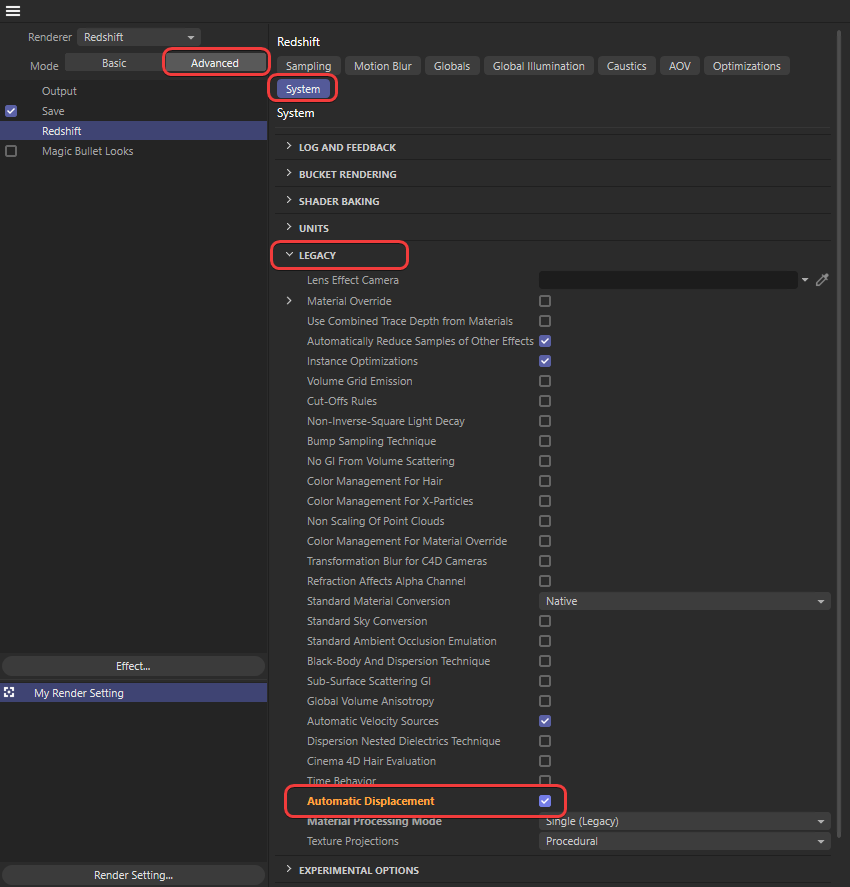Disable Automatically Reduce Samples of Other Effects
This screenshot has height=887, width=850.
[x=545, y=341]
